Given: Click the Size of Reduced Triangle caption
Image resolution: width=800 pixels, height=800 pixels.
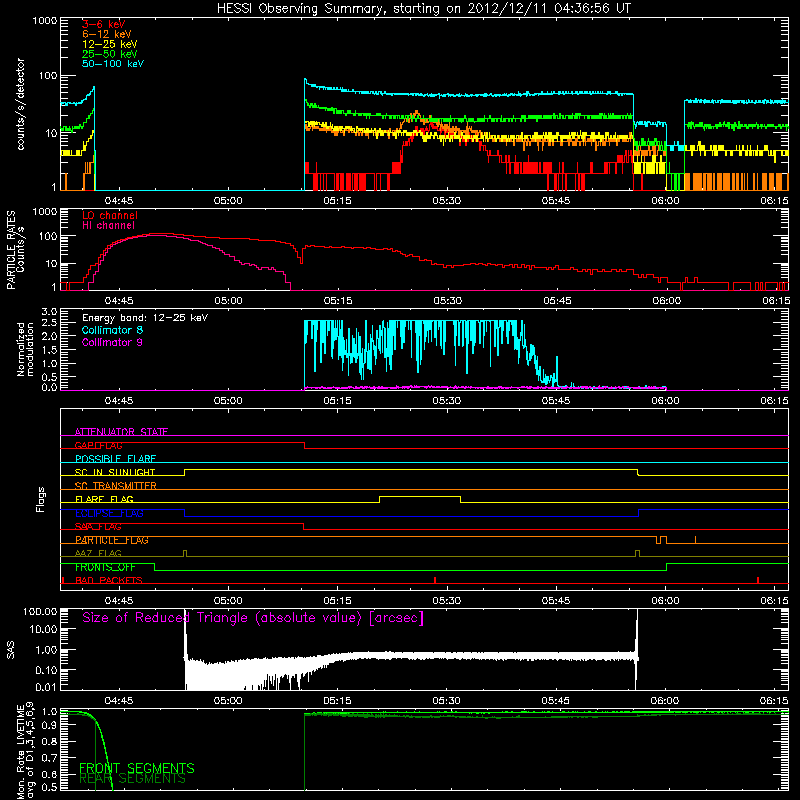Looking at the screenshot, I should (253, 618).
